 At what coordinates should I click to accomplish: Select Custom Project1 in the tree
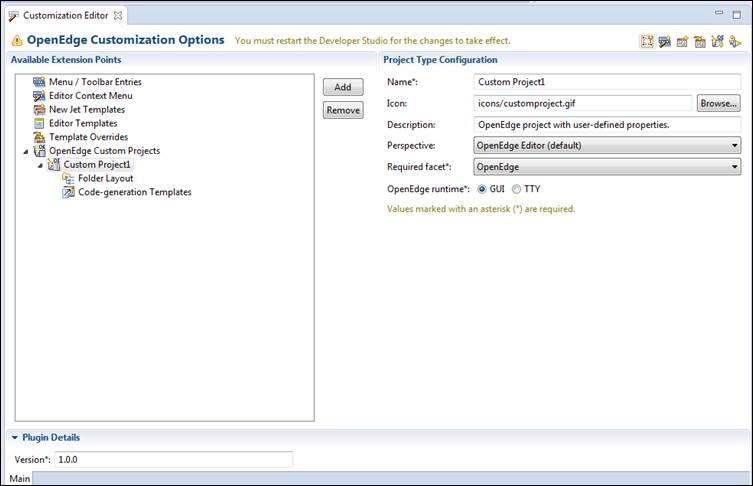coord(97,165)
